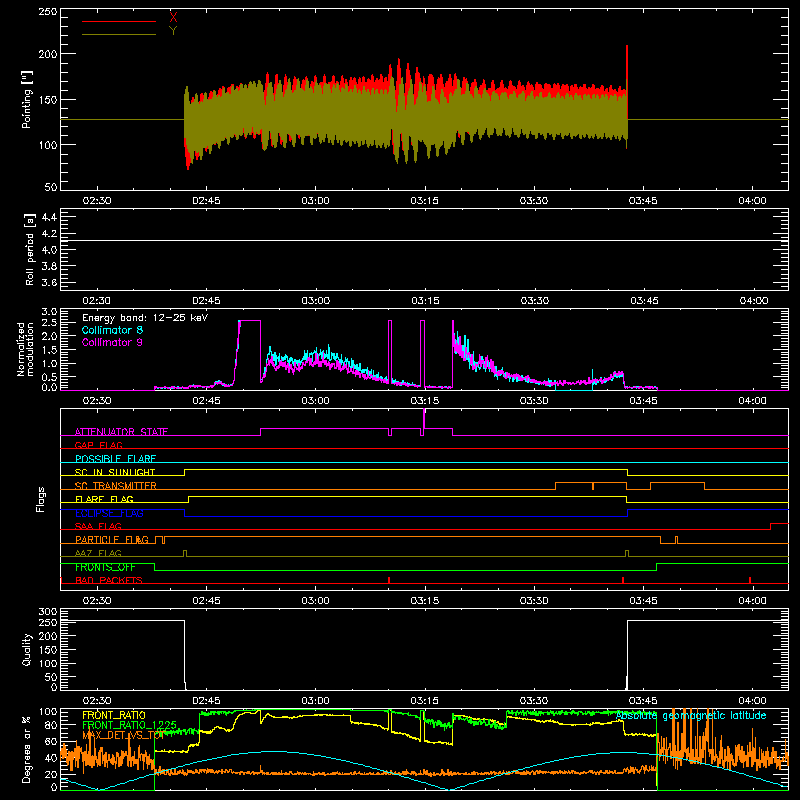Screen dimensions: 800x800
Task: Select the ECLIPSE_FLAG label
Action: coord(109,513)
